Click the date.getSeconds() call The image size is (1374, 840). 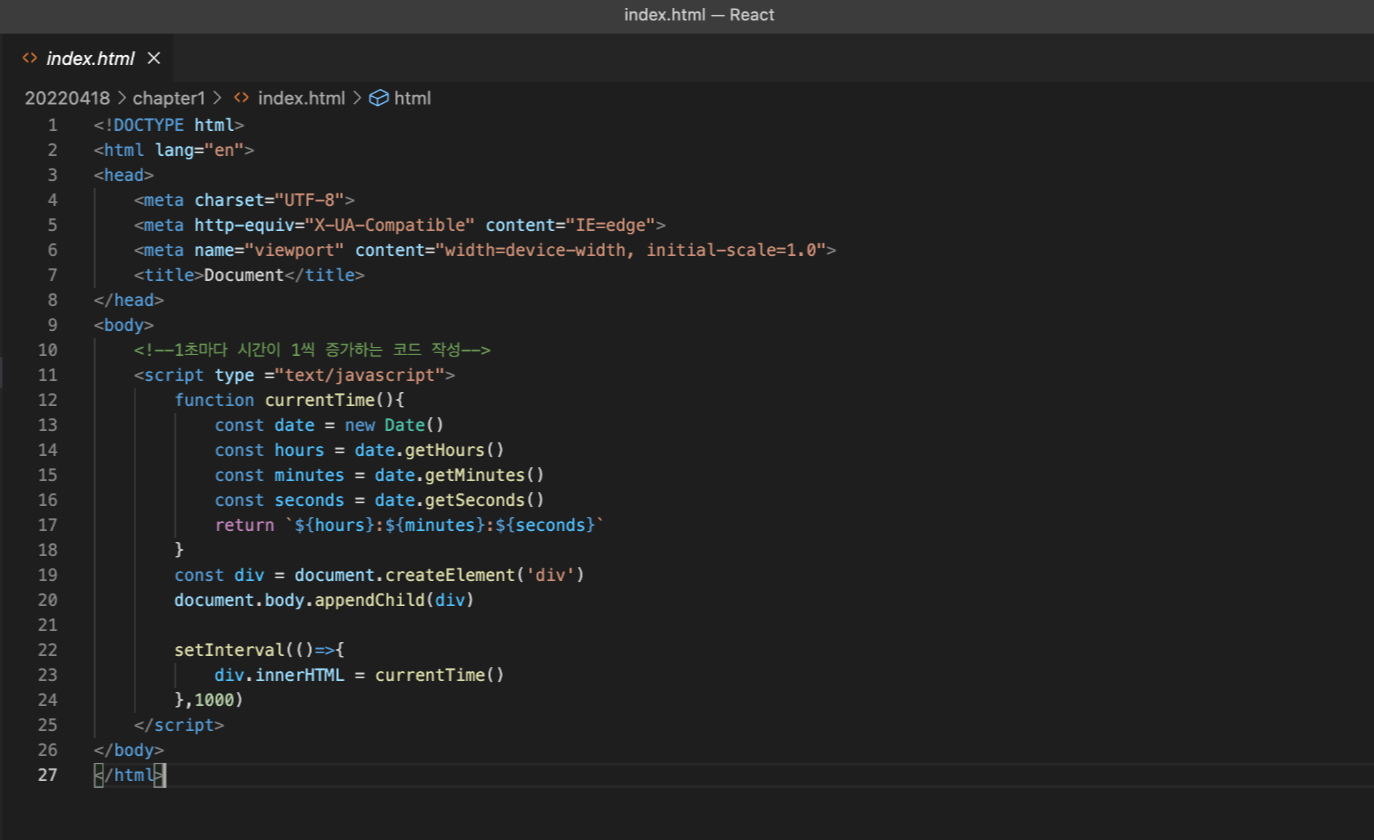pos(460,500)
